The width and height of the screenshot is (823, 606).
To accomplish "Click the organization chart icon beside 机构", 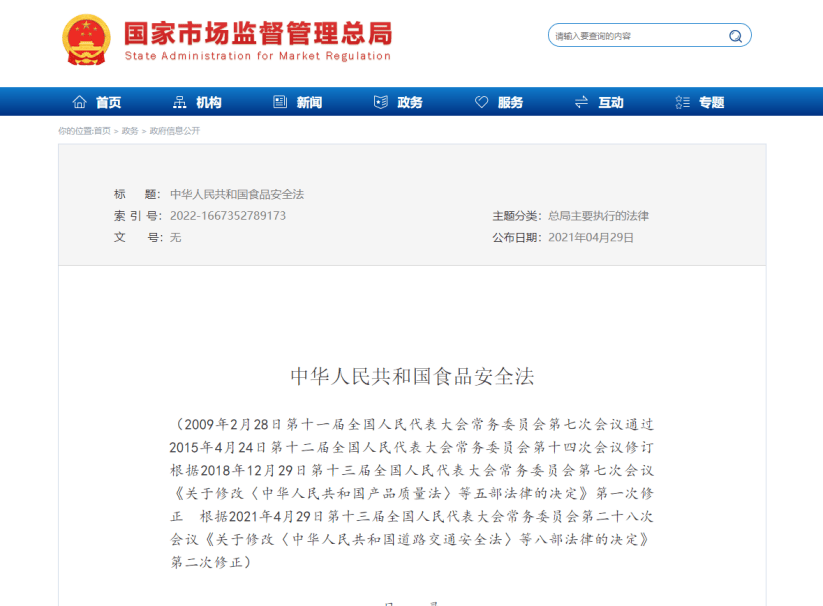I will (x=180, y=102).
